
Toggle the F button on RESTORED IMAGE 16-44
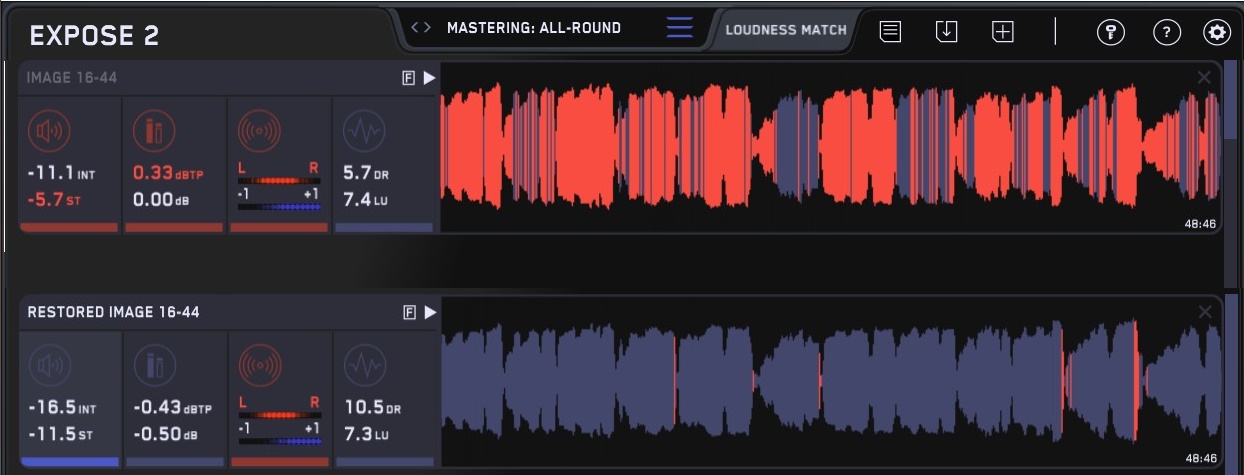pos(408,313)
